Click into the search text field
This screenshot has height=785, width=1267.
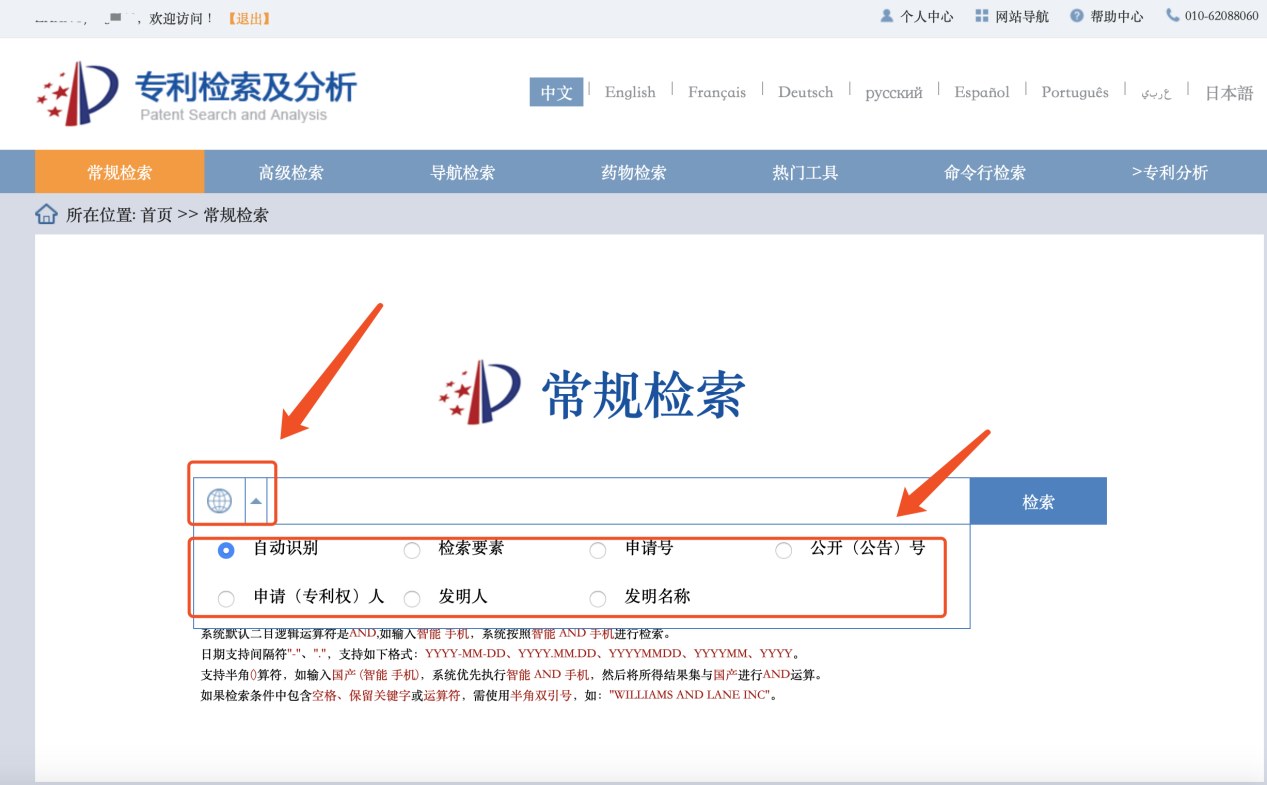tap(620, 501)
